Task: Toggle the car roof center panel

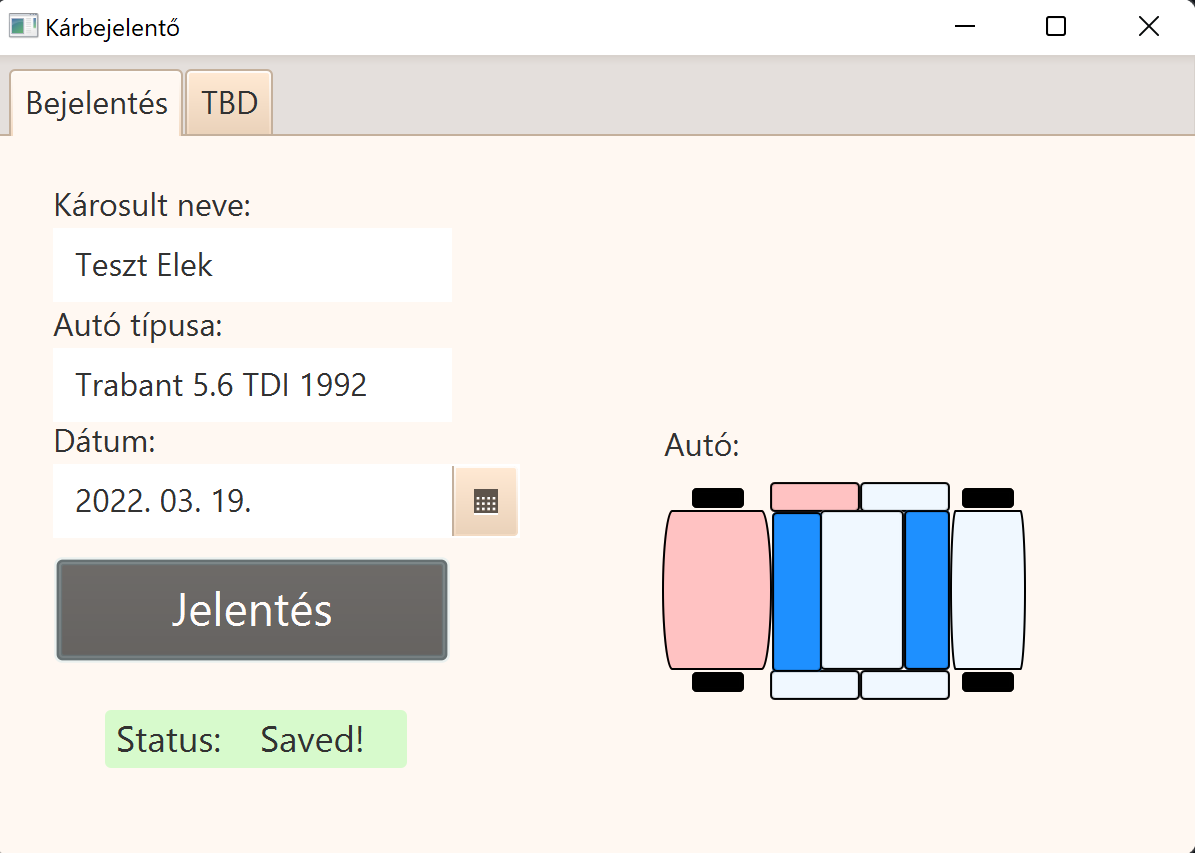Action: coord(862,590)
